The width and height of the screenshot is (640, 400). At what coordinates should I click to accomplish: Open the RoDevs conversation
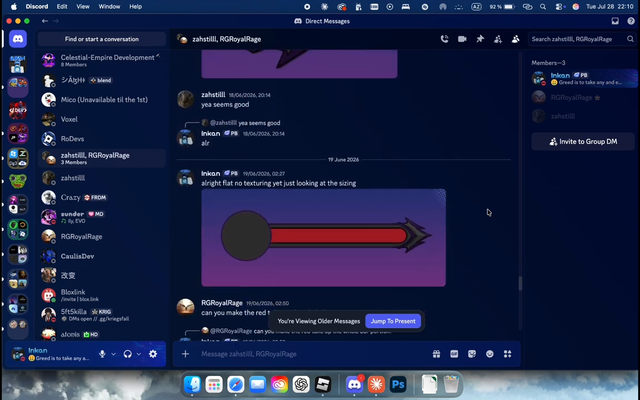[102, 139]
